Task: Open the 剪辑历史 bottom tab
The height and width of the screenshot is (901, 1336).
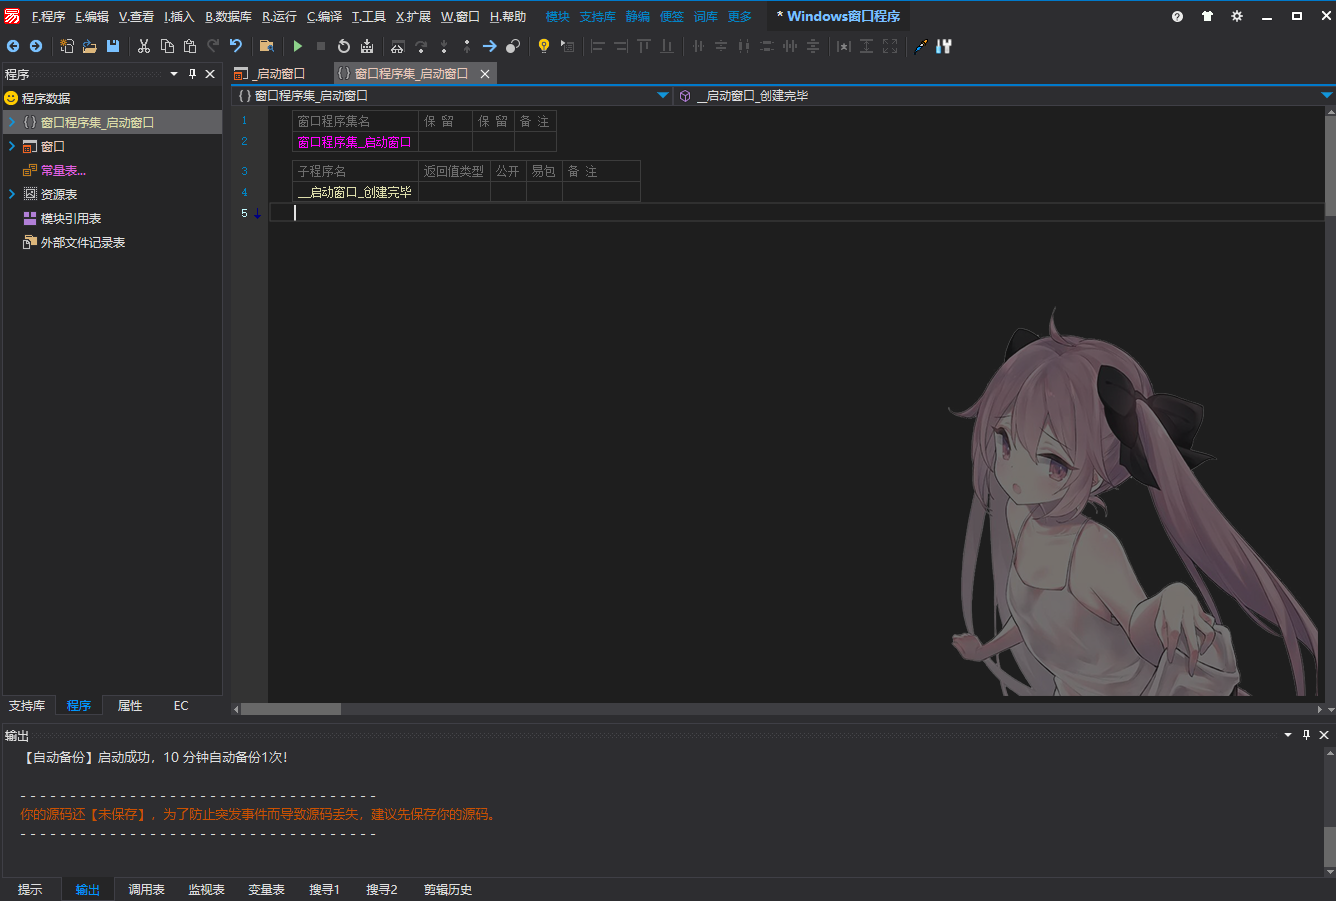Action: click(x=448, y=890)
